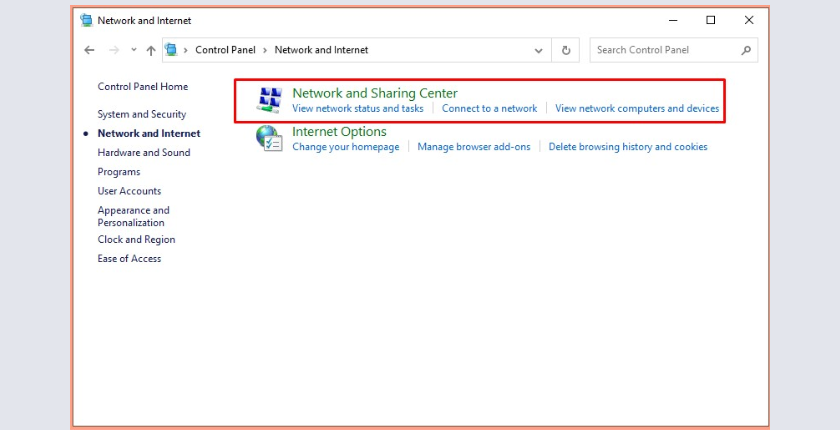The image size is (840, 430).
Task: Open Internet Options heading link
Action: (x=339, y=132)
